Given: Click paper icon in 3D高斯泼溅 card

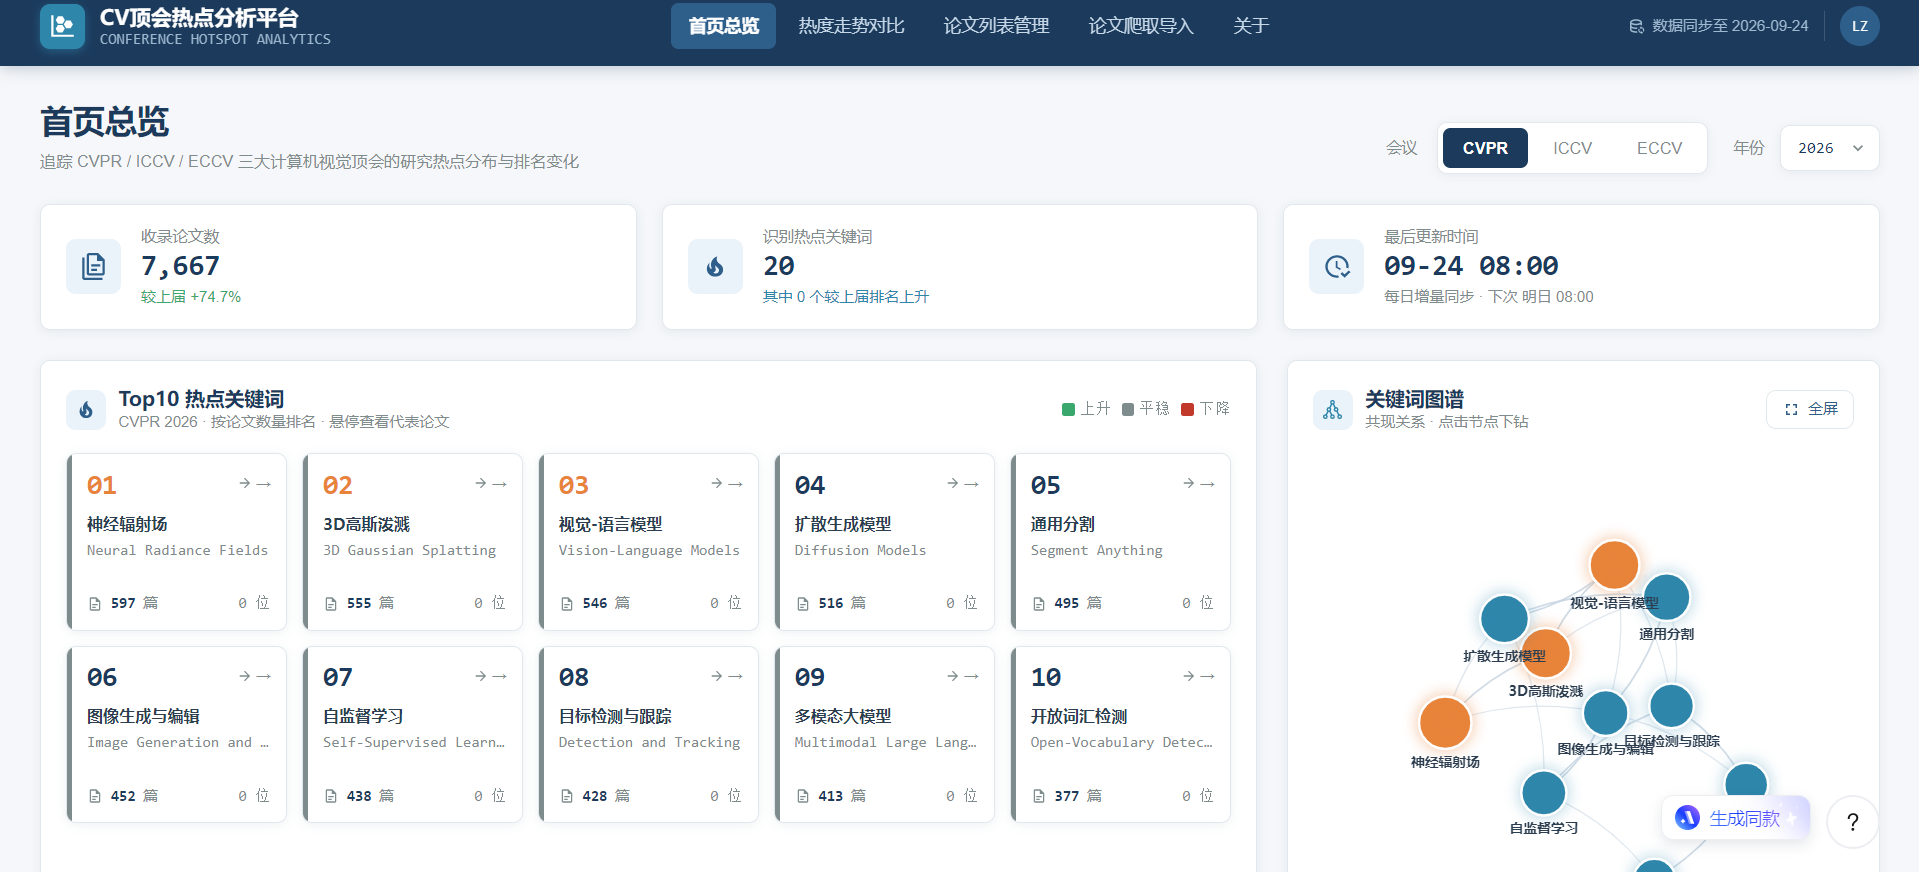Looking at the screenshot, I should point(331,604).
